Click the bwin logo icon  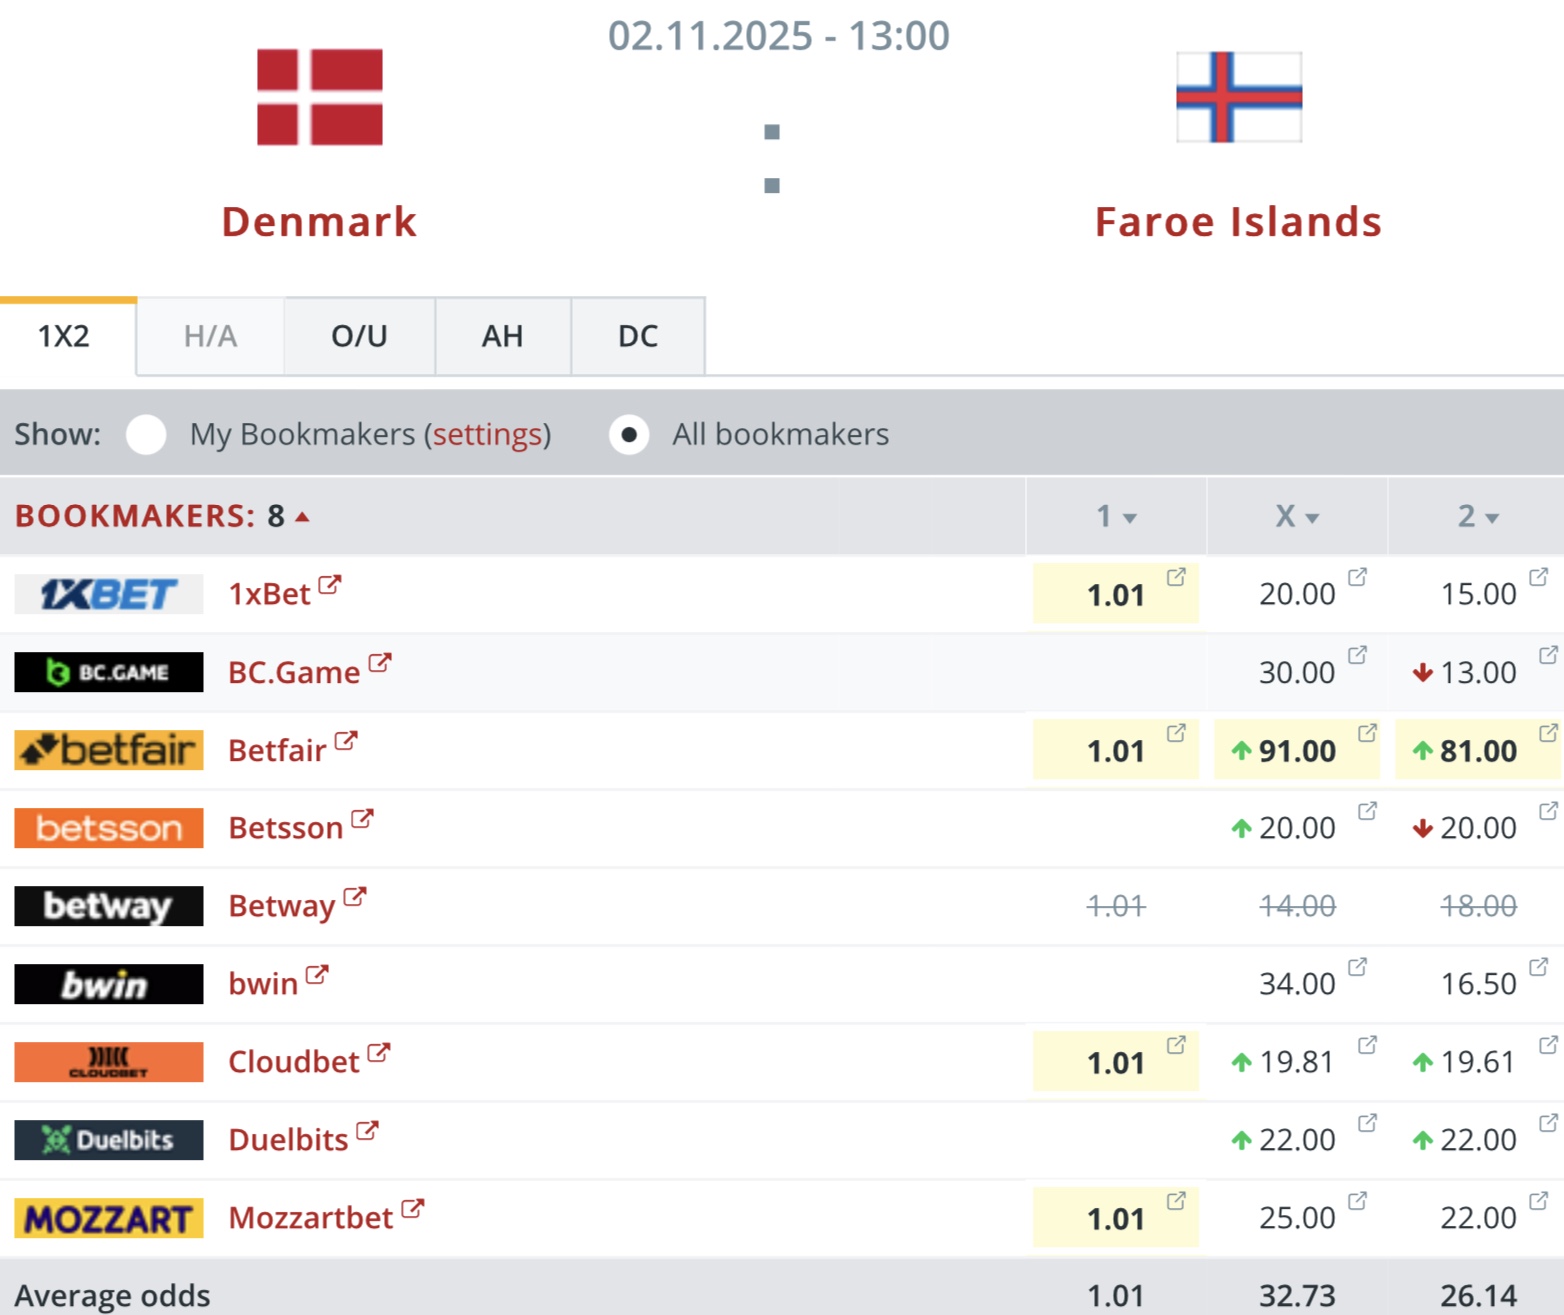tap(108, 984)
